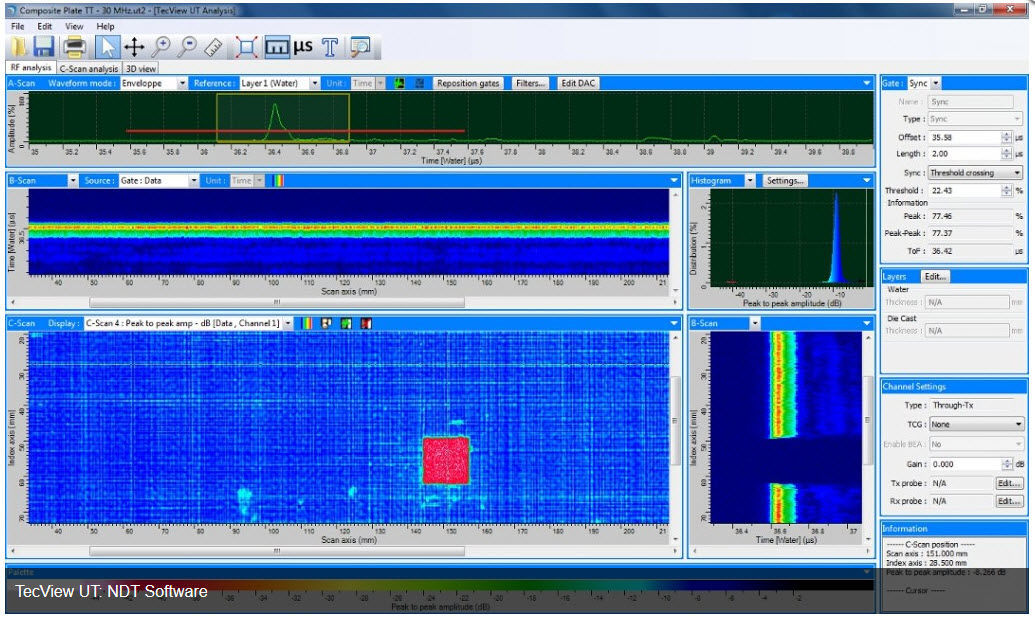Activate the Zoom out tool
Image resolution: width=1035 pixels, height=620 pixels.
point(188,44)
